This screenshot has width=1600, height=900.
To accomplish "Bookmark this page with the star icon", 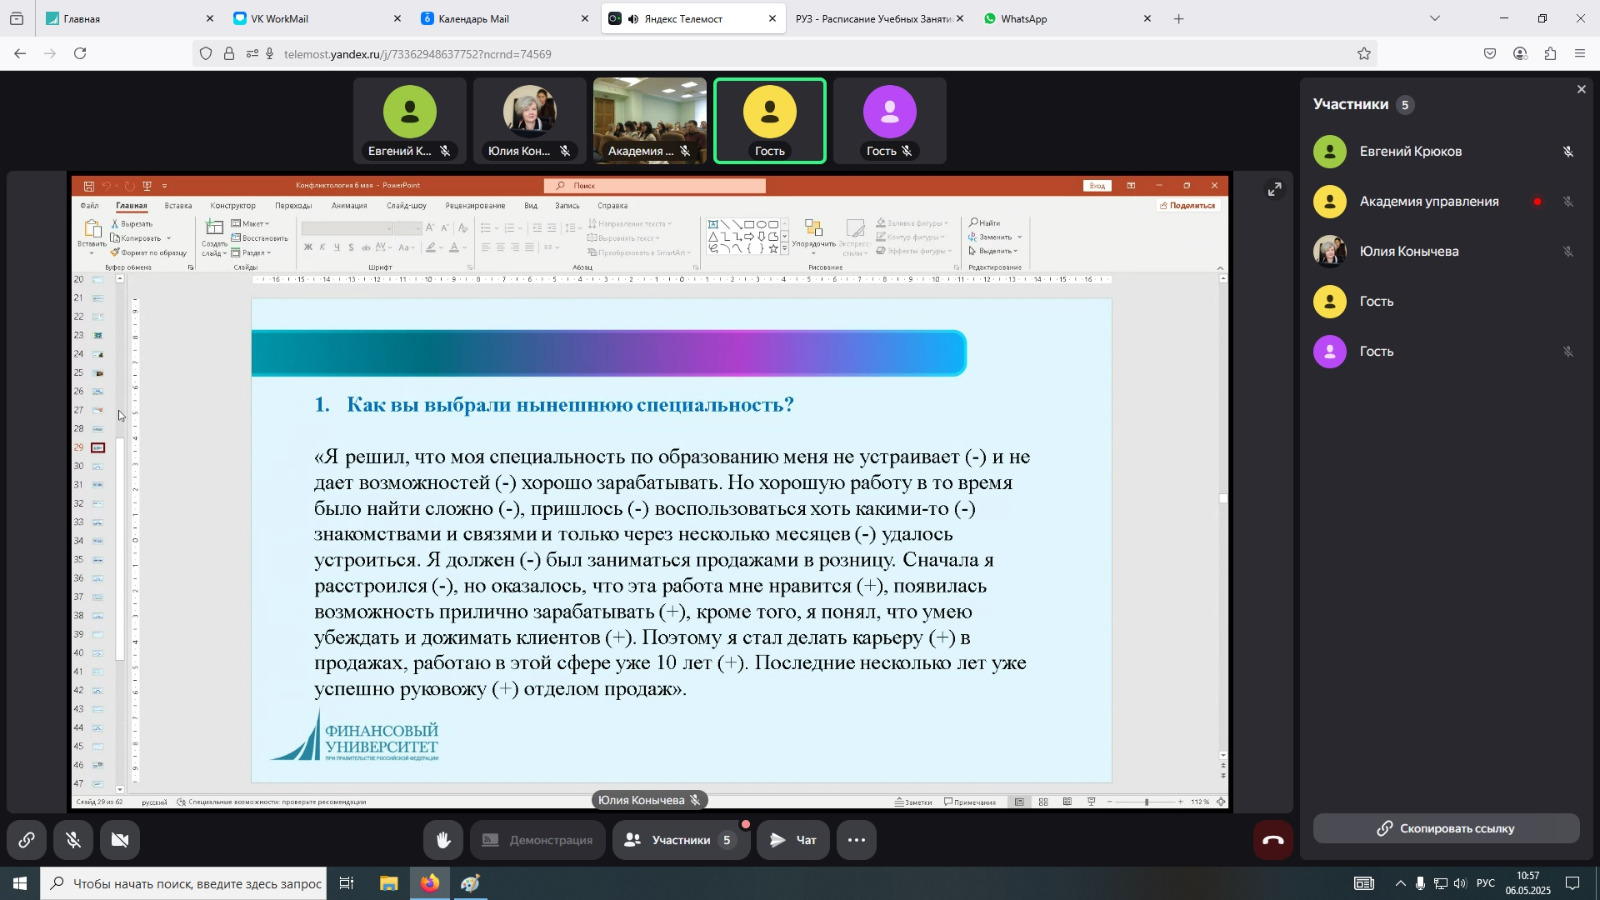I will click(1364, 54).
